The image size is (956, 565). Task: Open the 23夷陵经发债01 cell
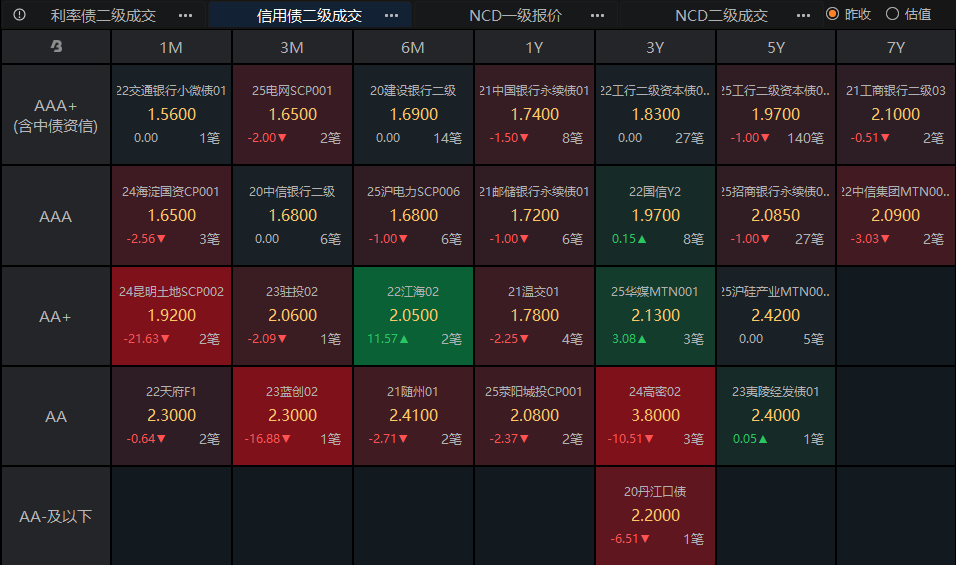pos(776,416)
